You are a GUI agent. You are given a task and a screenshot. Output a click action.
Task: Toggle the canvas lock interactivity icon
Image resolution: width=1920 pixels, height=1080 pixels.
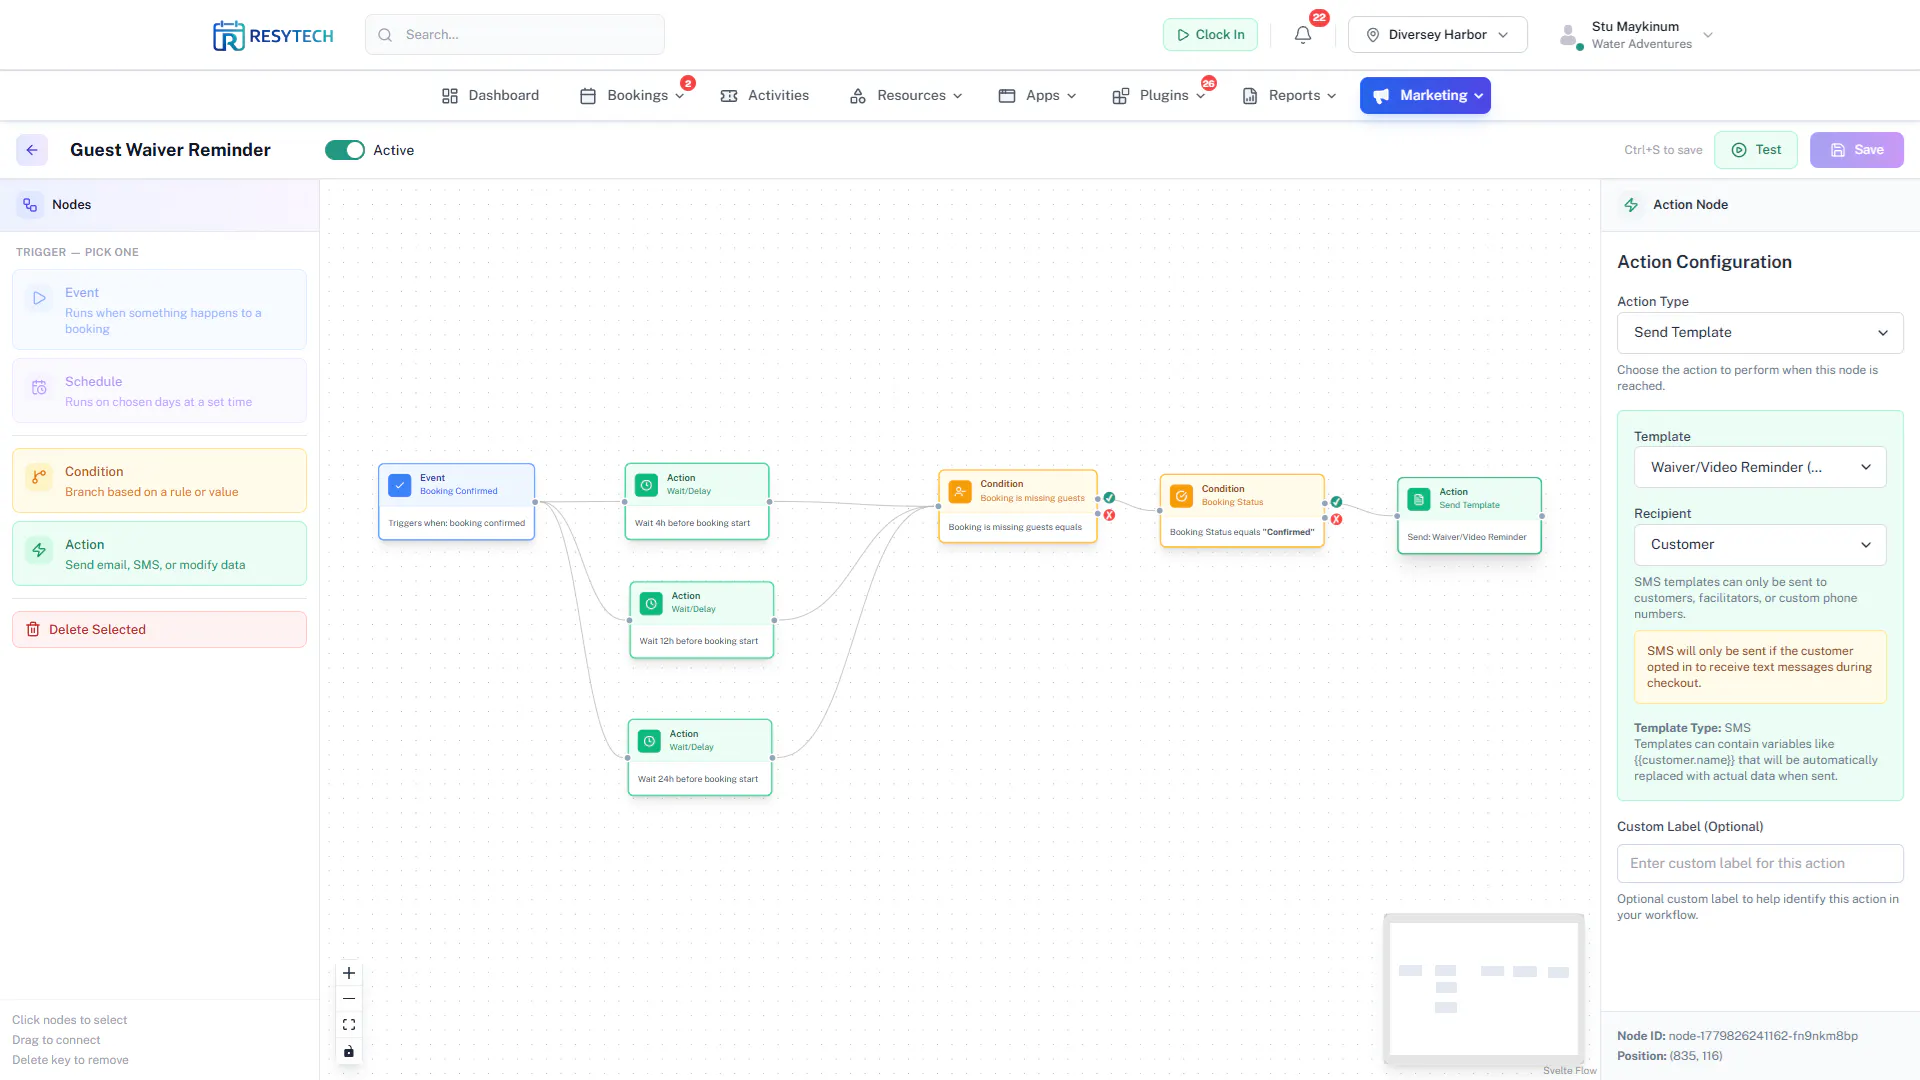(x=349, y=1051)
